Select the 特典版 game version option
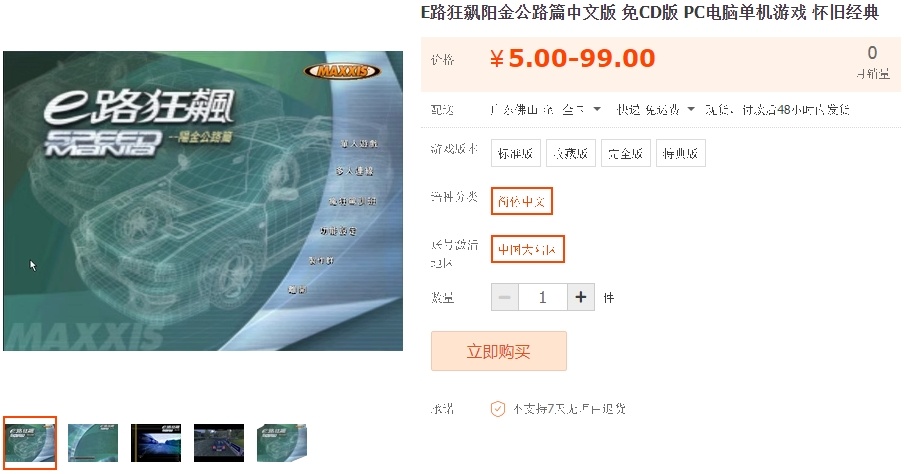 (x=680, y=153)
